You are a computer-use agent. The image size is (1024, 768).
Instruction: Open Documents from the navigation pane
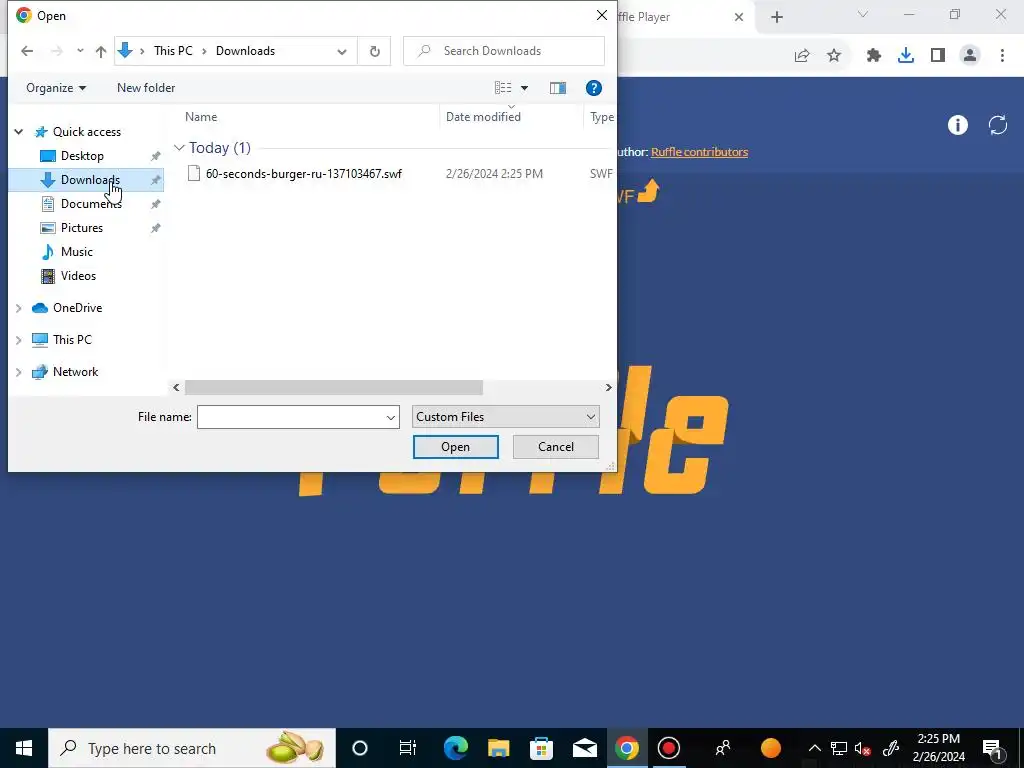[91, 204]
